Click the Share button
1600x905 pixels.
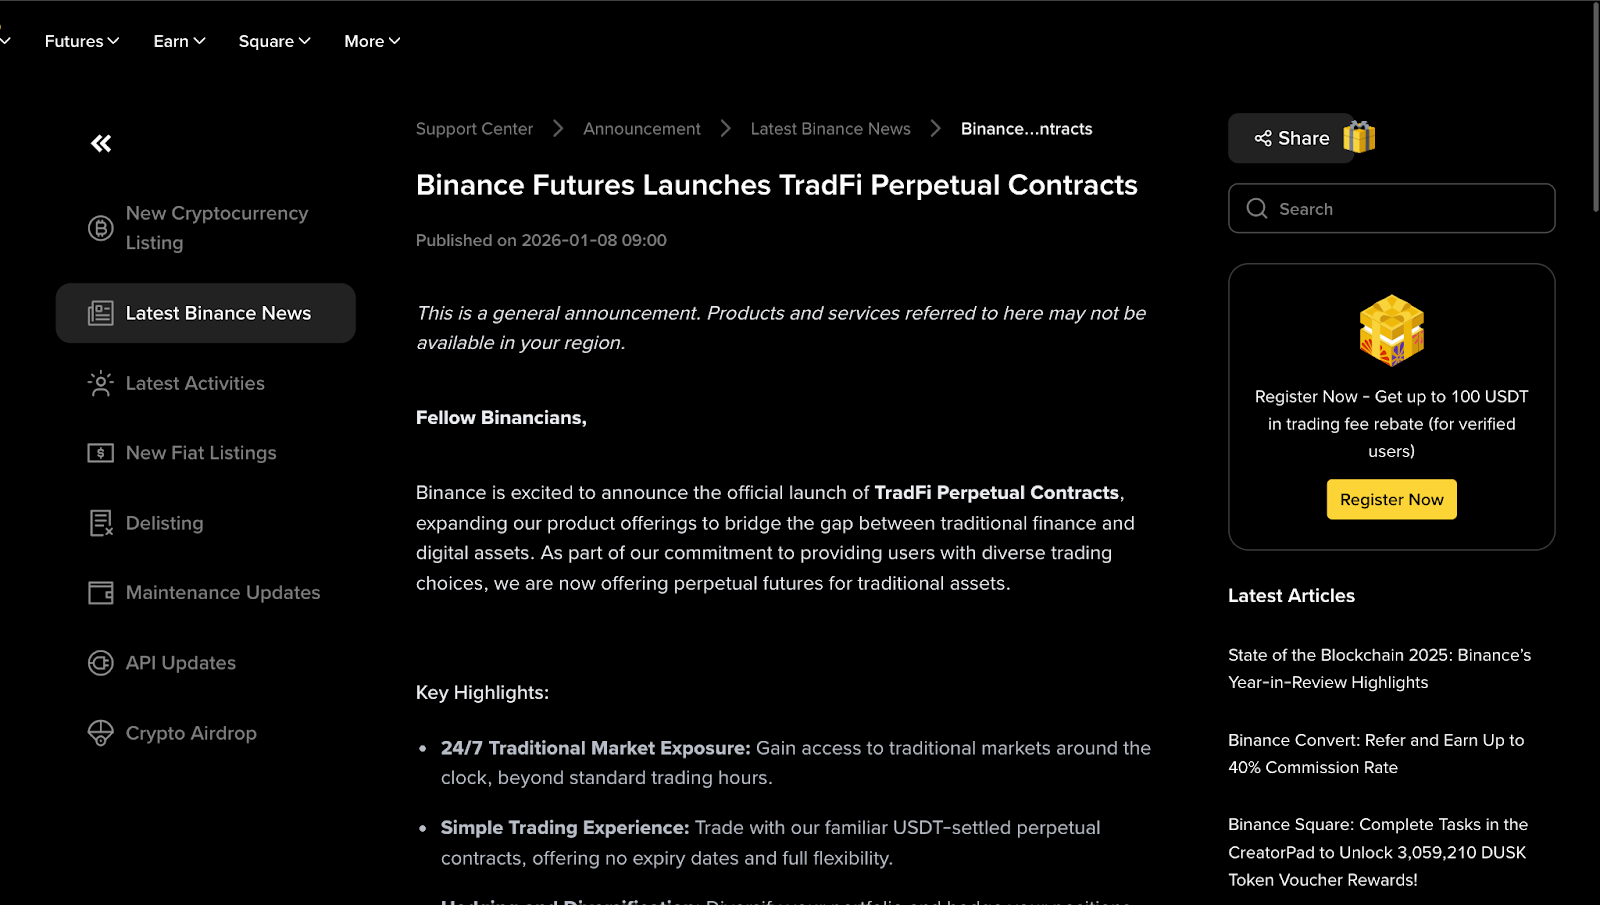1291,137
